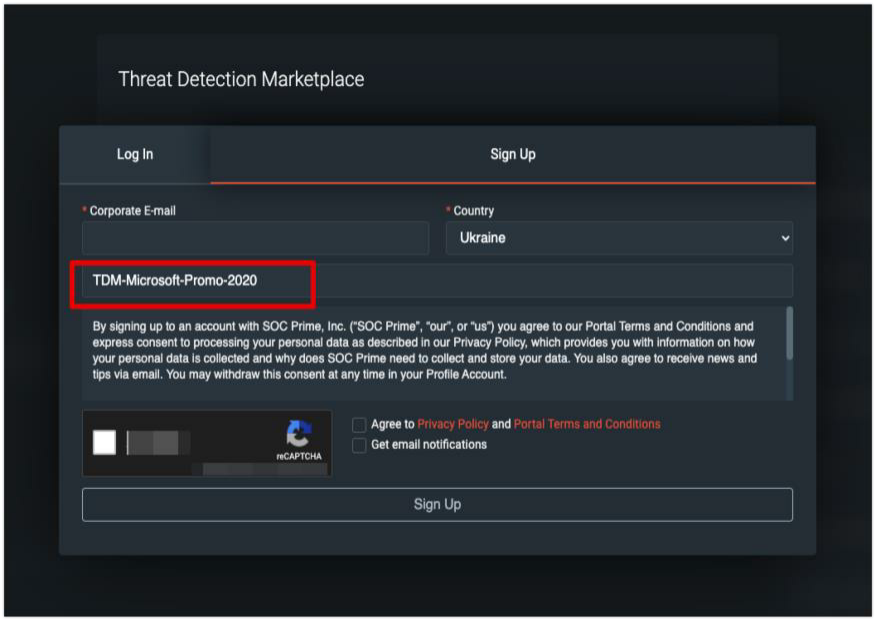The width and height of the screenshot is (876, 621).
Task: Click the SOC Prime consent paragraph
Action: click(425, 350)
